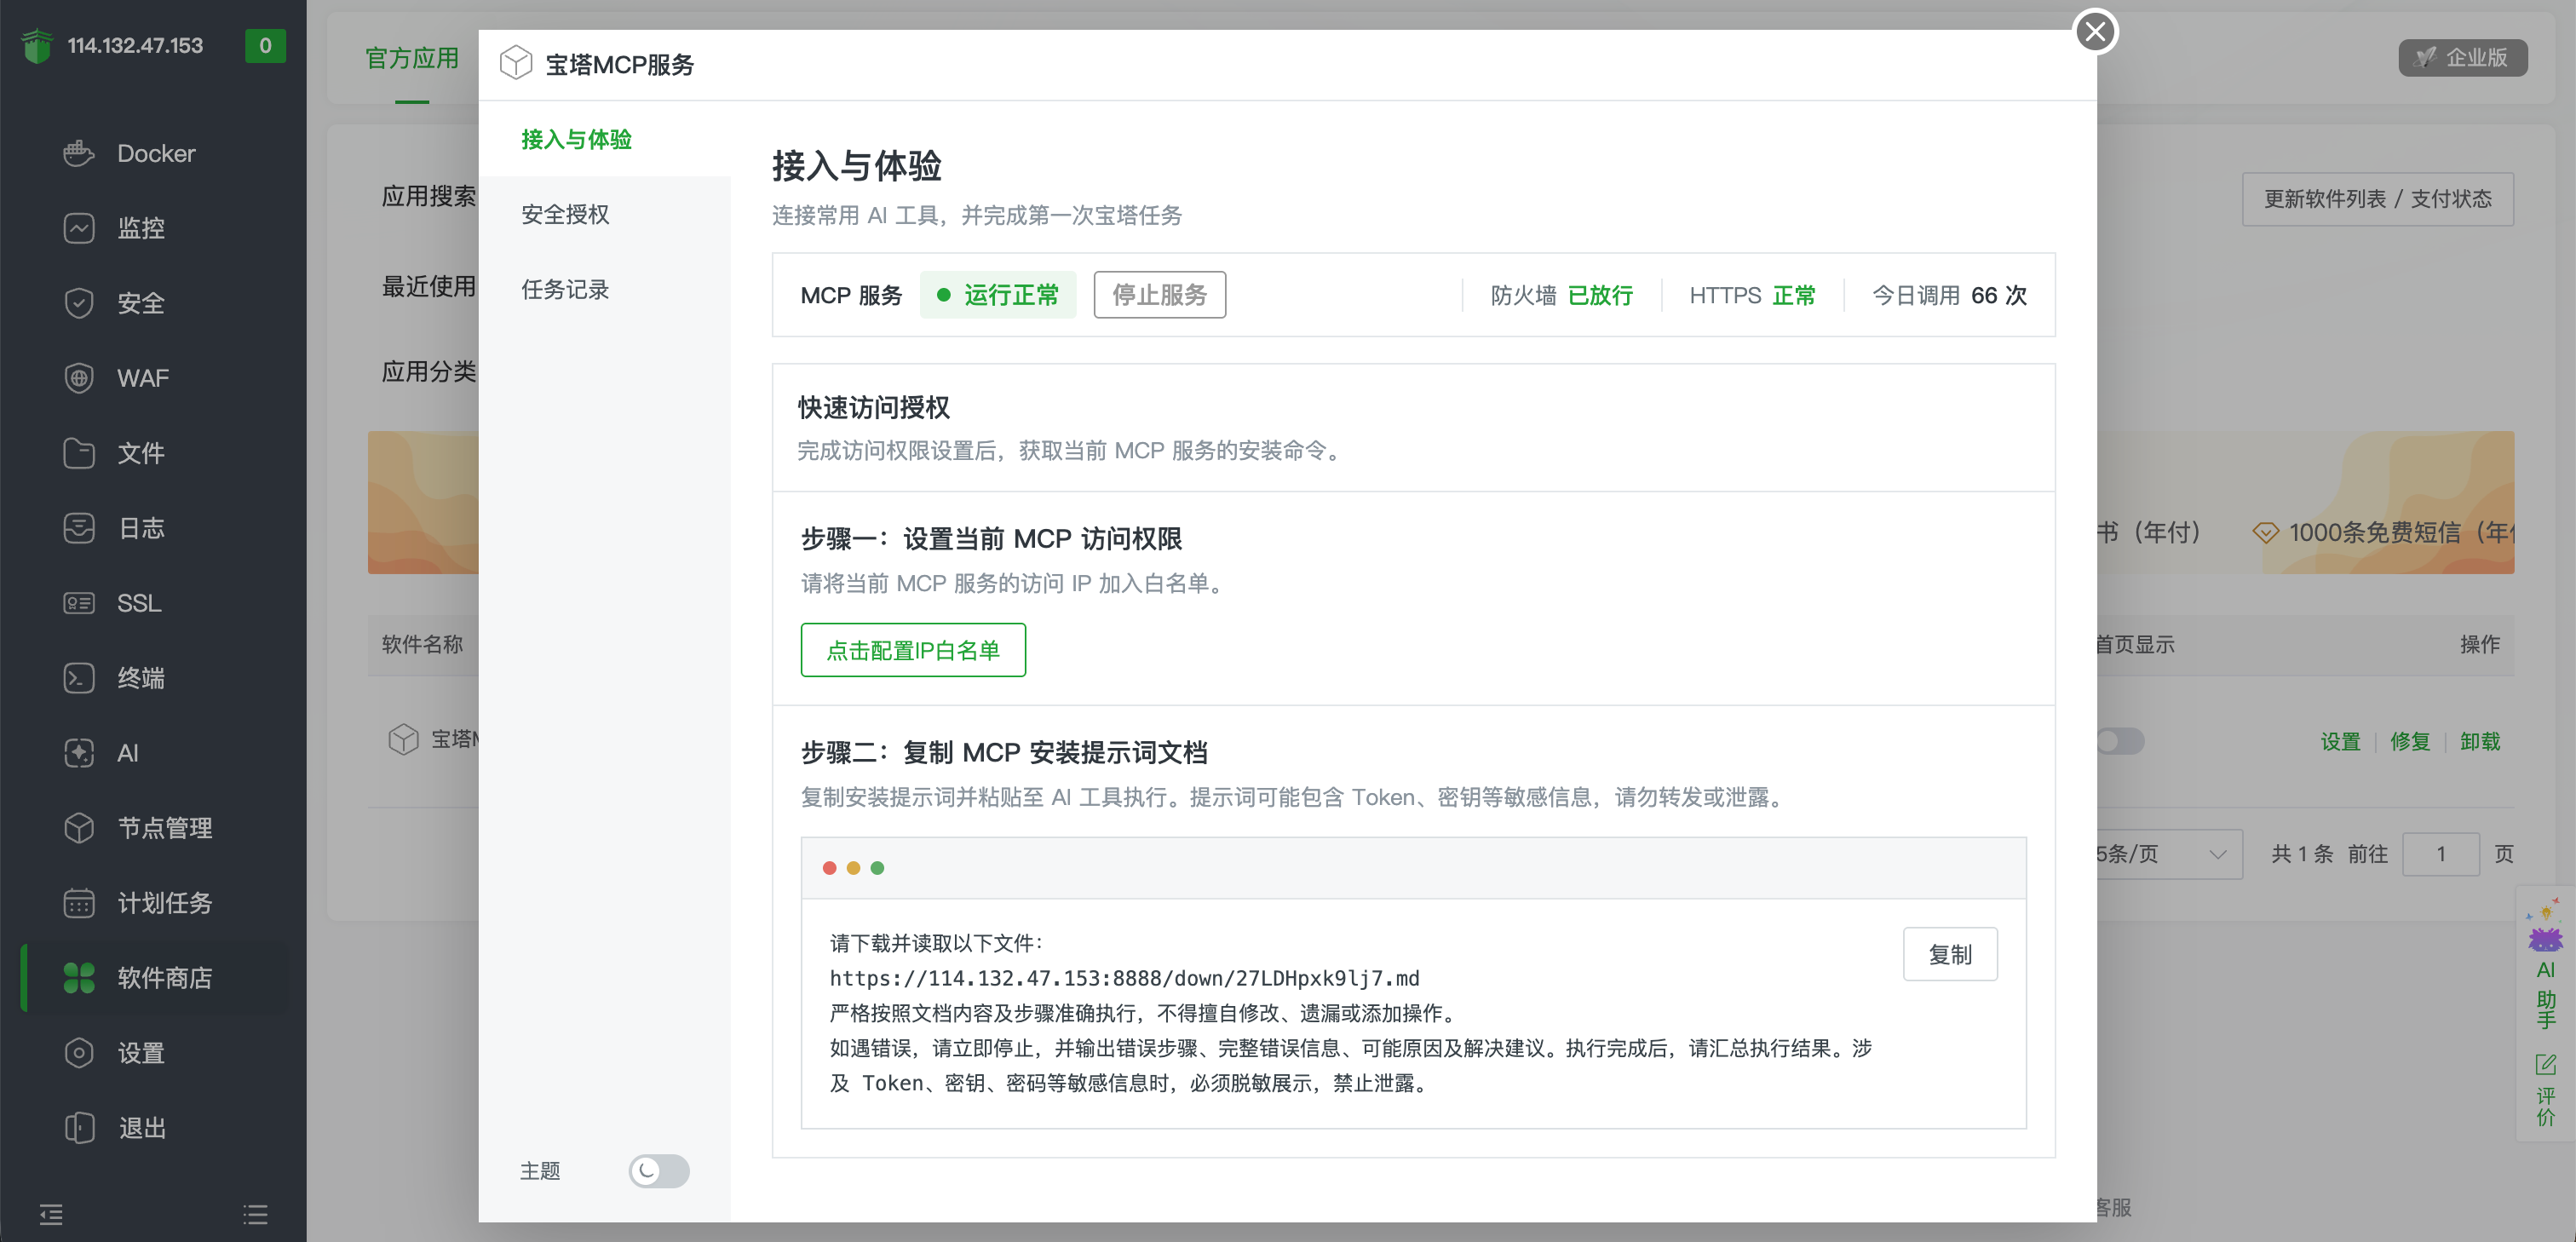Collapse the sidebar with the bottom-left icon
This screenshot has height=1242, width=2576.
click(51, 1215)
